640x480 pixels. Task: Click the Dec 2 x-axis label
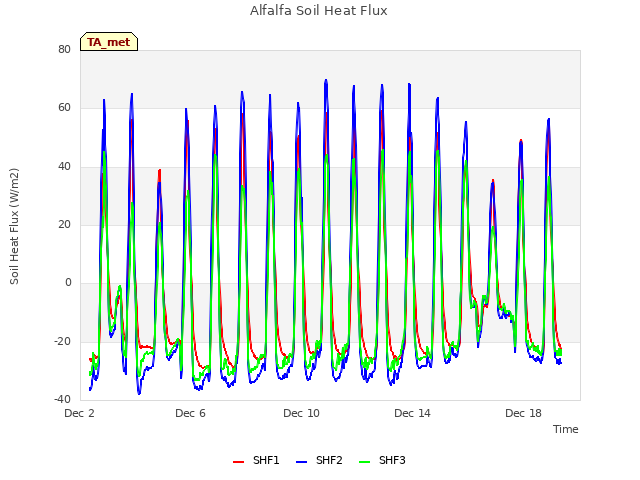click(x=79, y=413)
